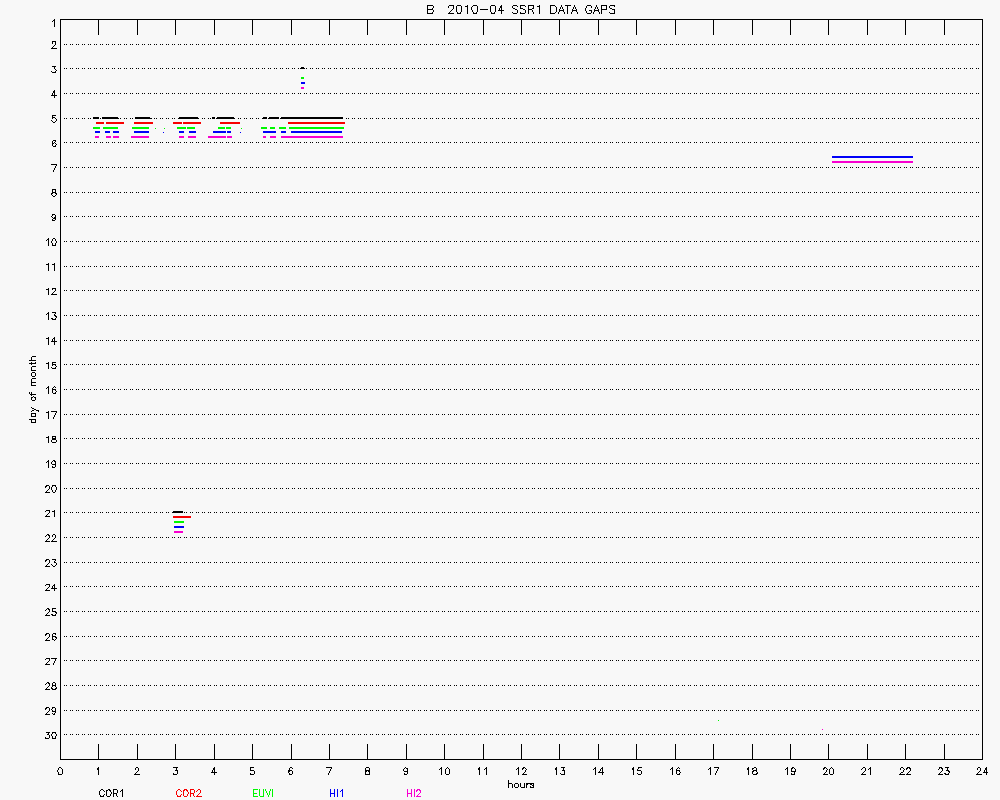Click the blue HI1 legend label

(x=337, y=793)
